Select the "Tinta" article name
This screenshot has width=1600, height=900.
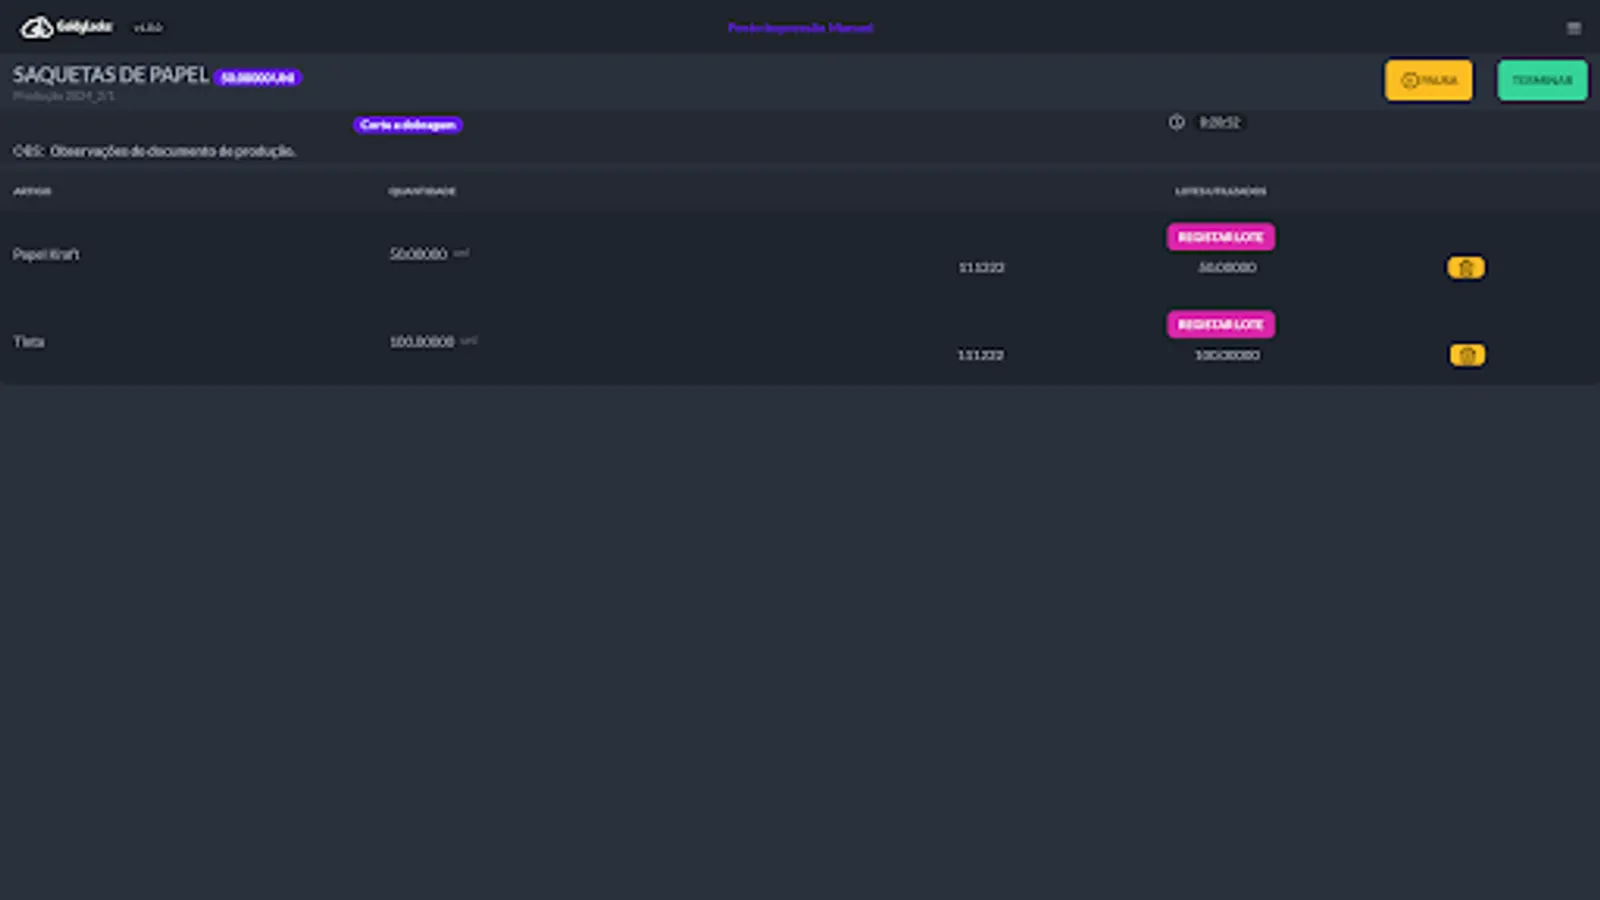click(29, 342)
